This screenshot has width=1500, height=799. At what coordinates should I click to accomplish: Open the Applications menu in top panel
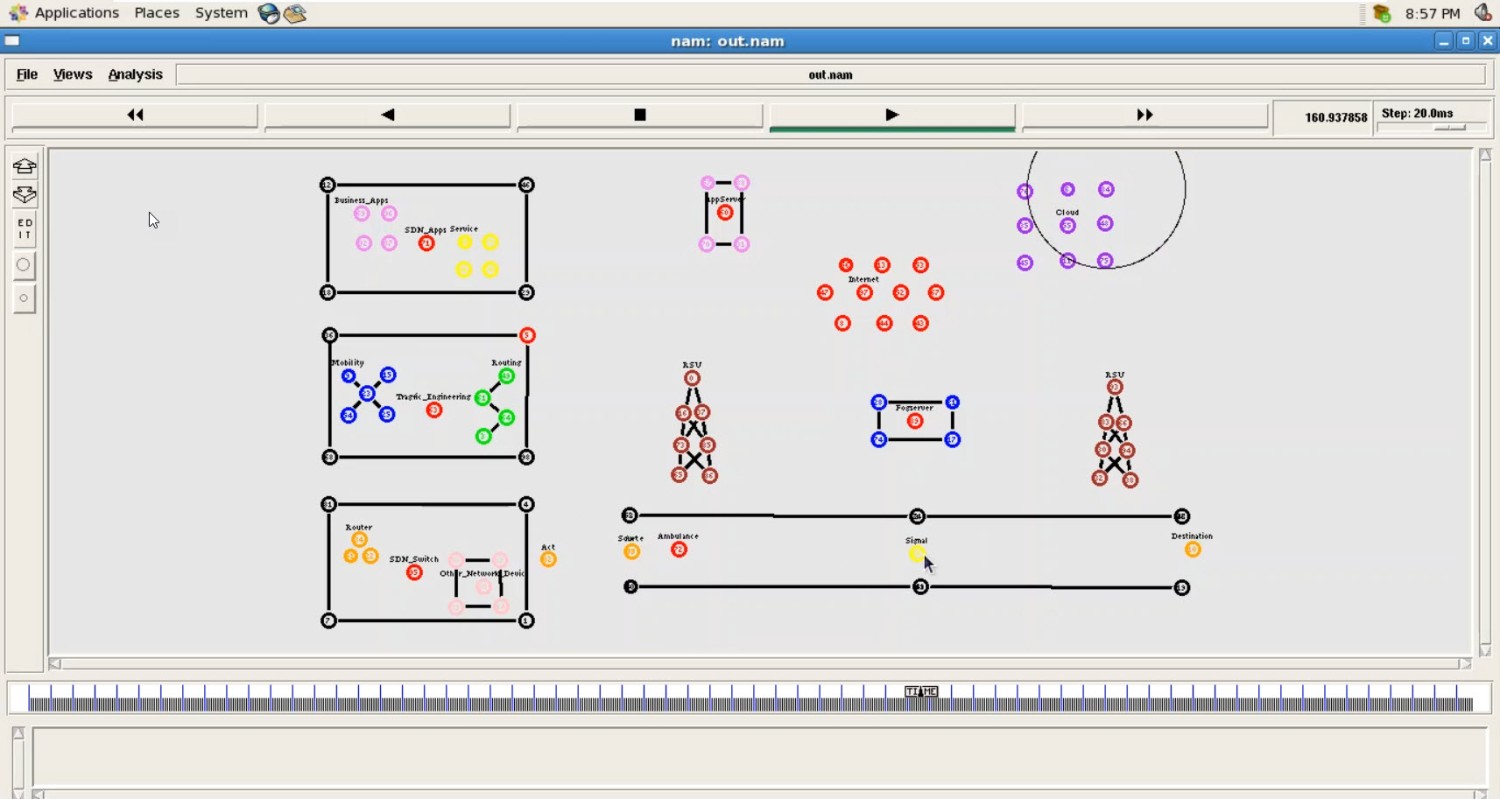point(76,13)
